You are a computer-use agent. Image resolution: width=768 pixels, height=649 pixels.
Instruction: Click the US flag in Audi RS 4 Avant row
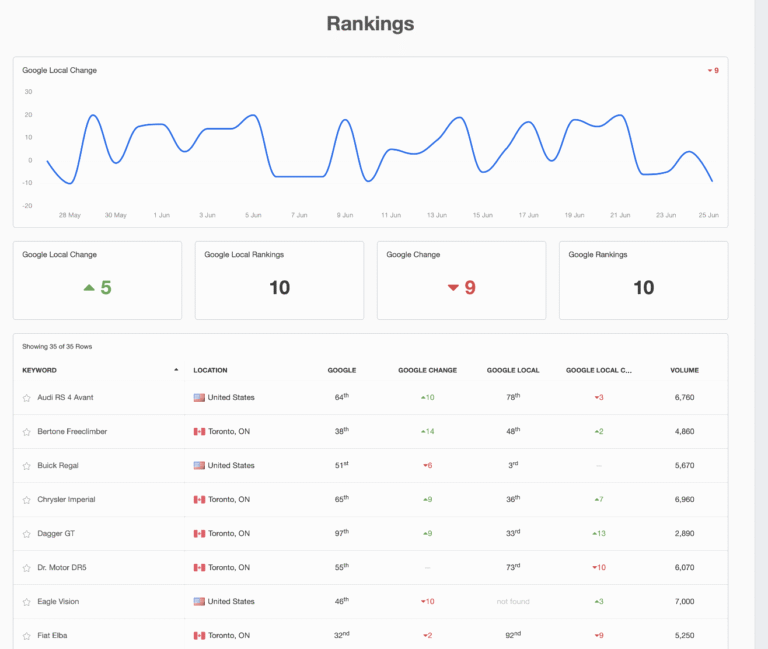(x=199, y=397)
